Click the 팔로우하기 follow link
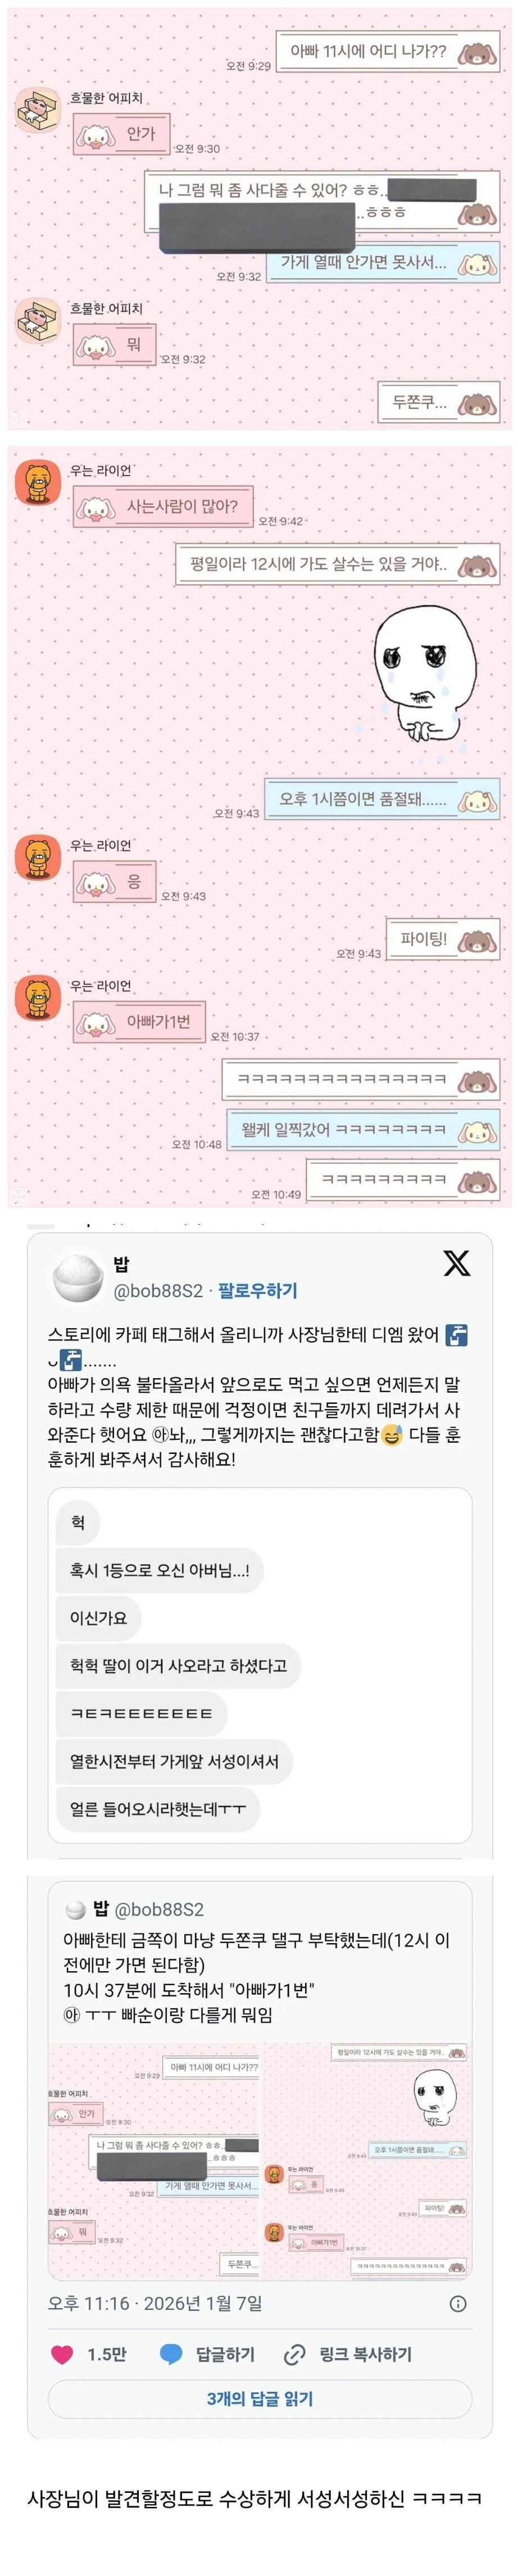This screenshot has height=2576, width=518. (x=258, y=1290)
